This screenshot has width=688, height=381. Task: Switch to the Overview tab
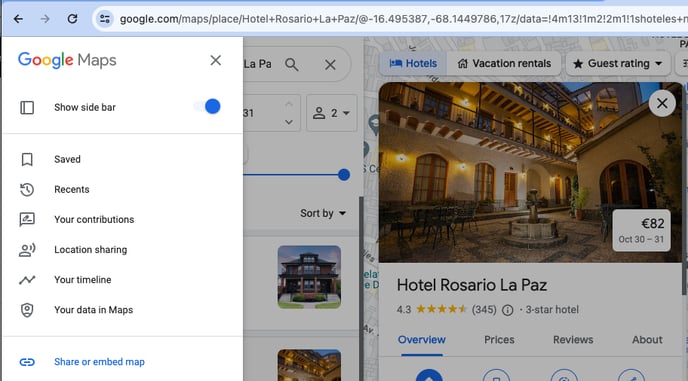tap(422, 340)
